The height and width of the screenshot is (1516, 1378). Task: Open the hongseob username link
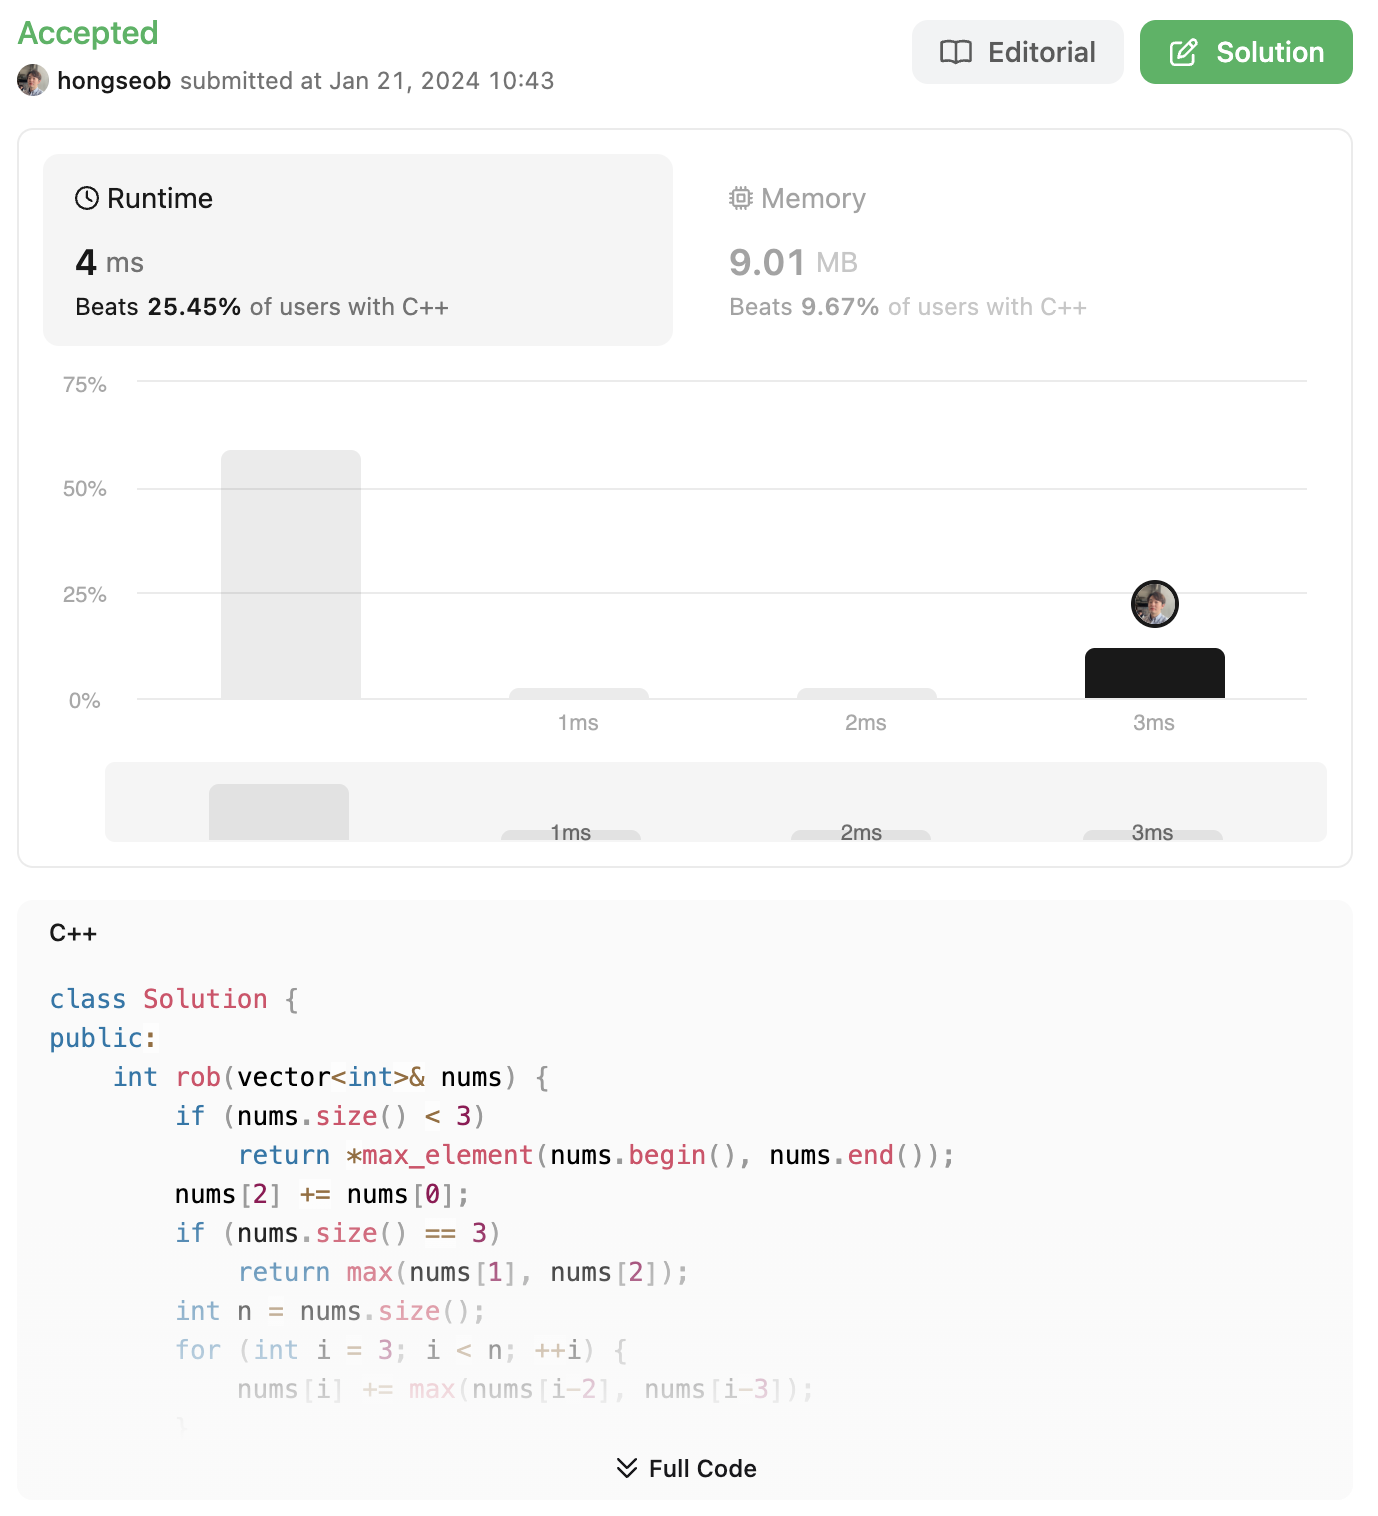click(x=114, y=80)
